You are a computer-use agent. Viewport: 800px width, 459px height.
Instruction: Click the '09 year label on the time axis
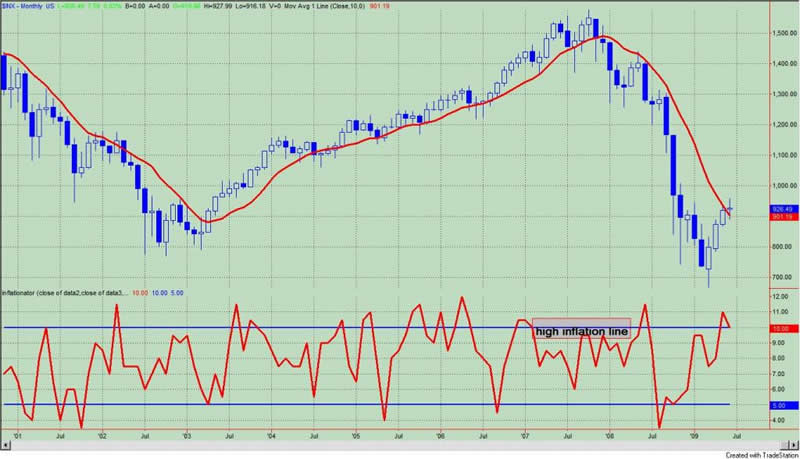693,437
